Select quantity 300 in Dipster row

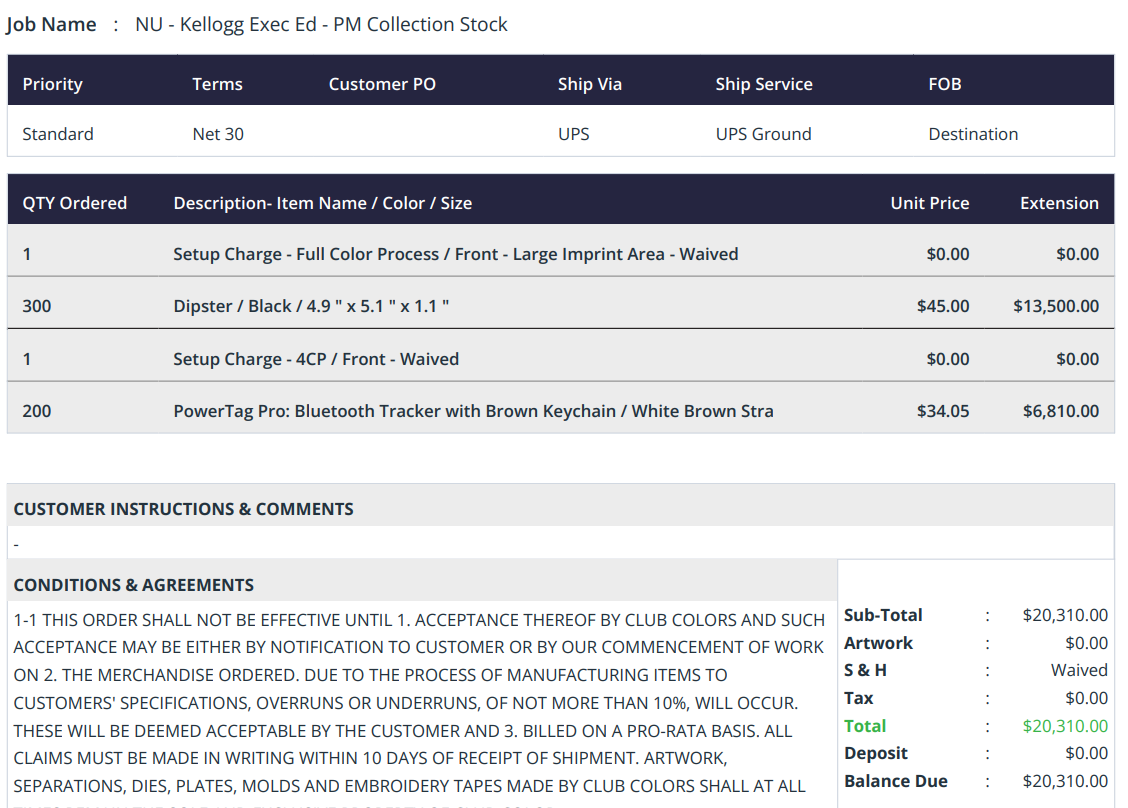tap(37, 306)
